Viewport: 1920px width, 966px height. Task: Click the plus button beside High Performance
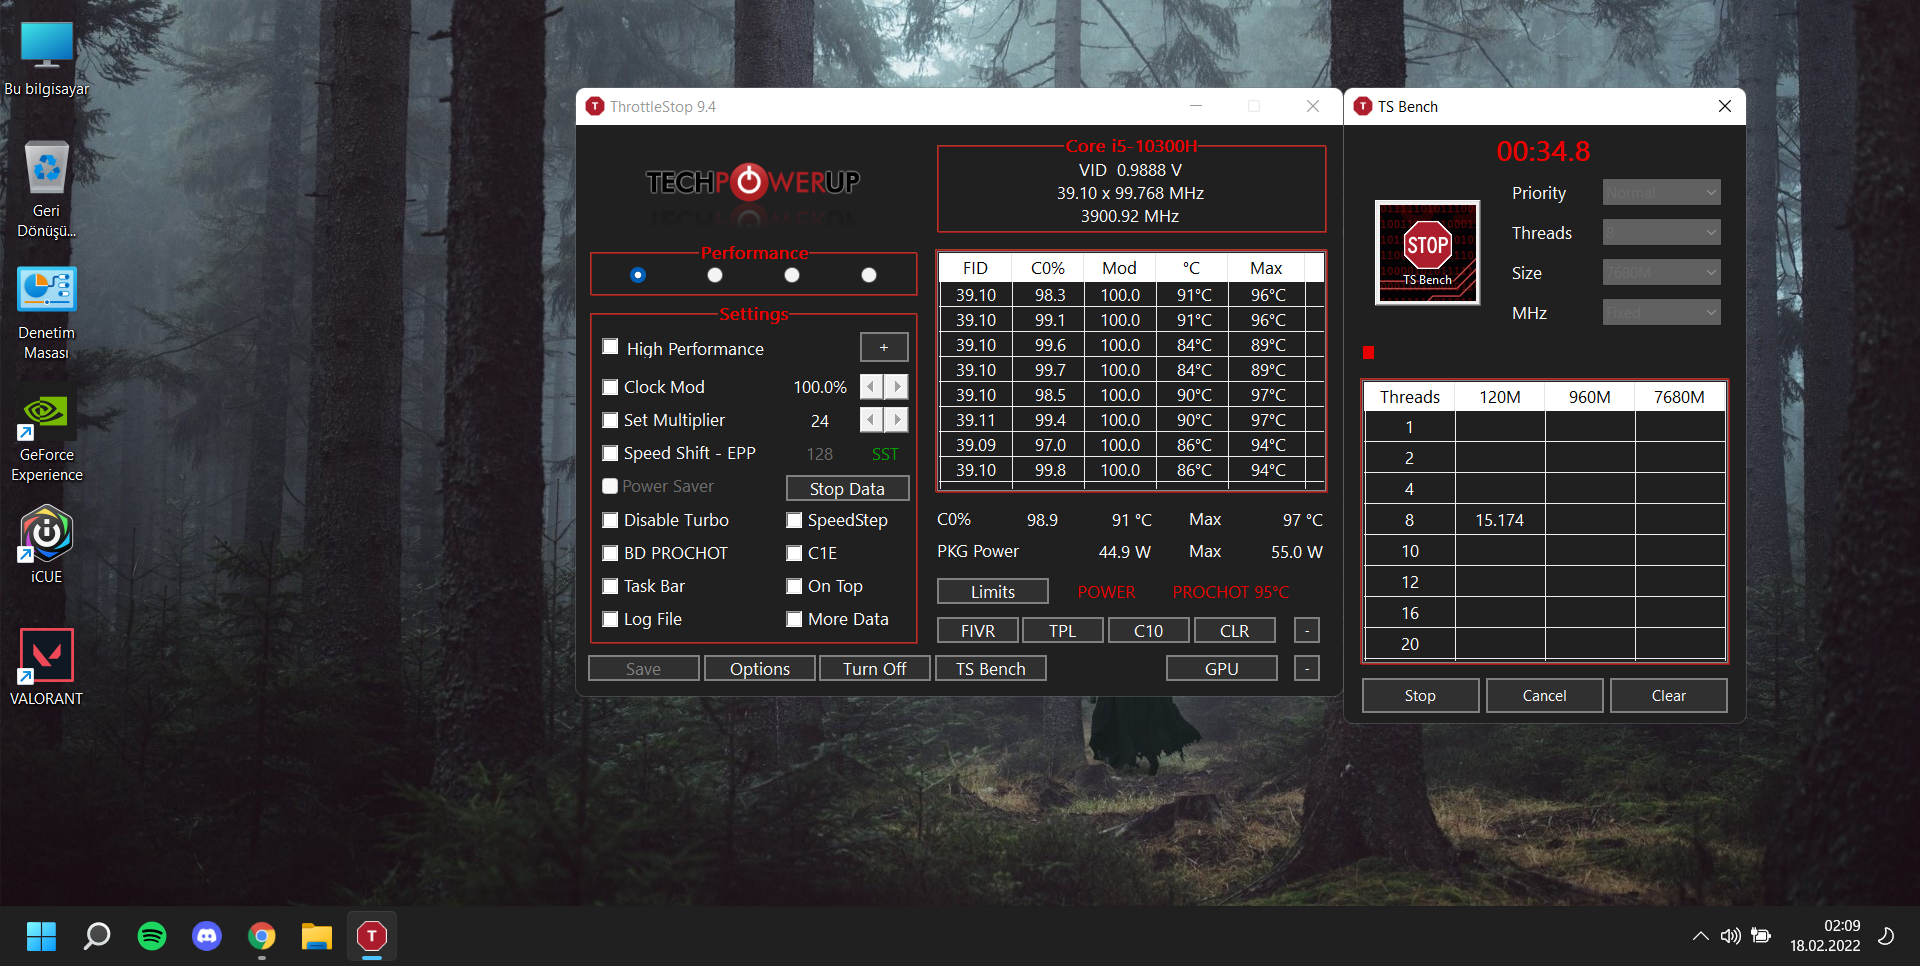pos(884,347)
